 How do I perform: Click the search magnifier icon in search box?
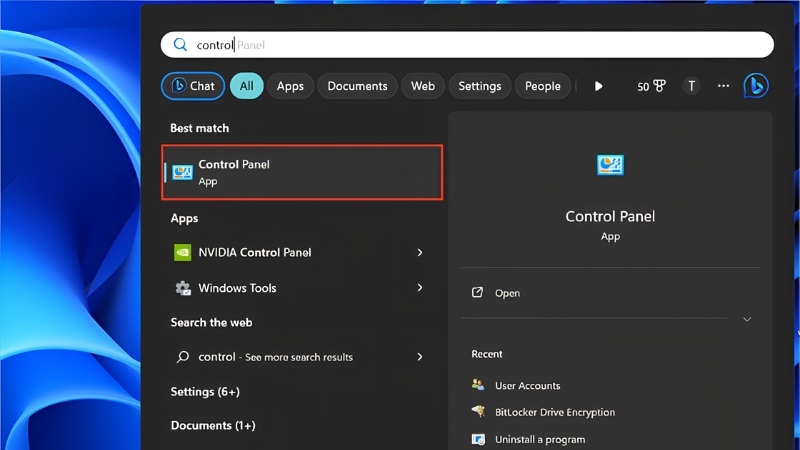point(180,44)
